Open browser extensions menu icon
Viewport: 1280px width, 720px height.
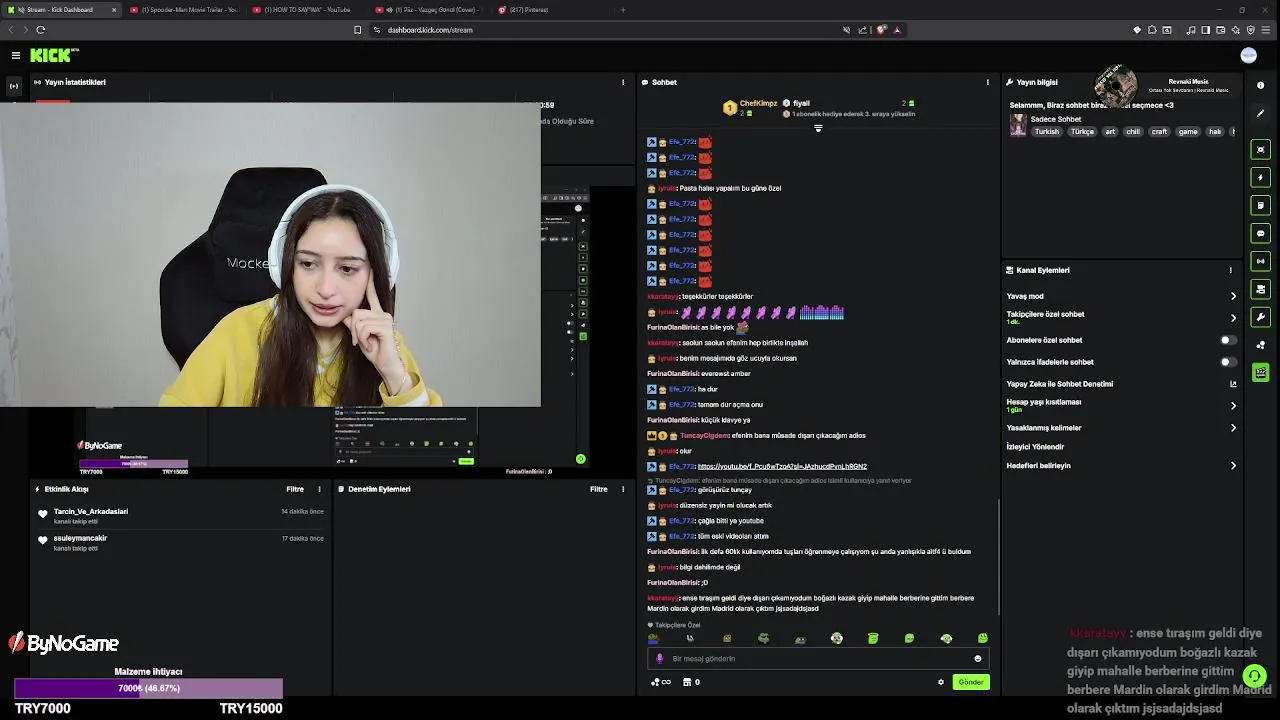point(1152,30)
